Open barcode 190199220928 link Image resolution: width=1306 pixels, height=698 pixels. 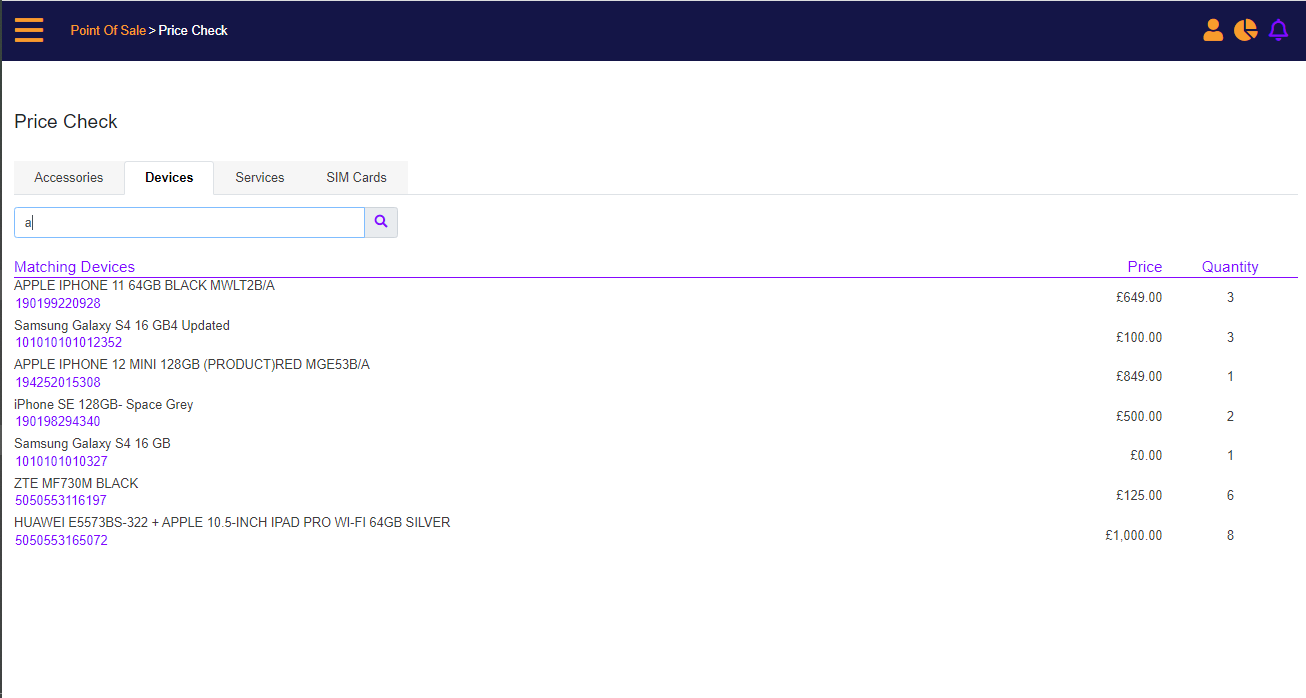tap(58, 303)
